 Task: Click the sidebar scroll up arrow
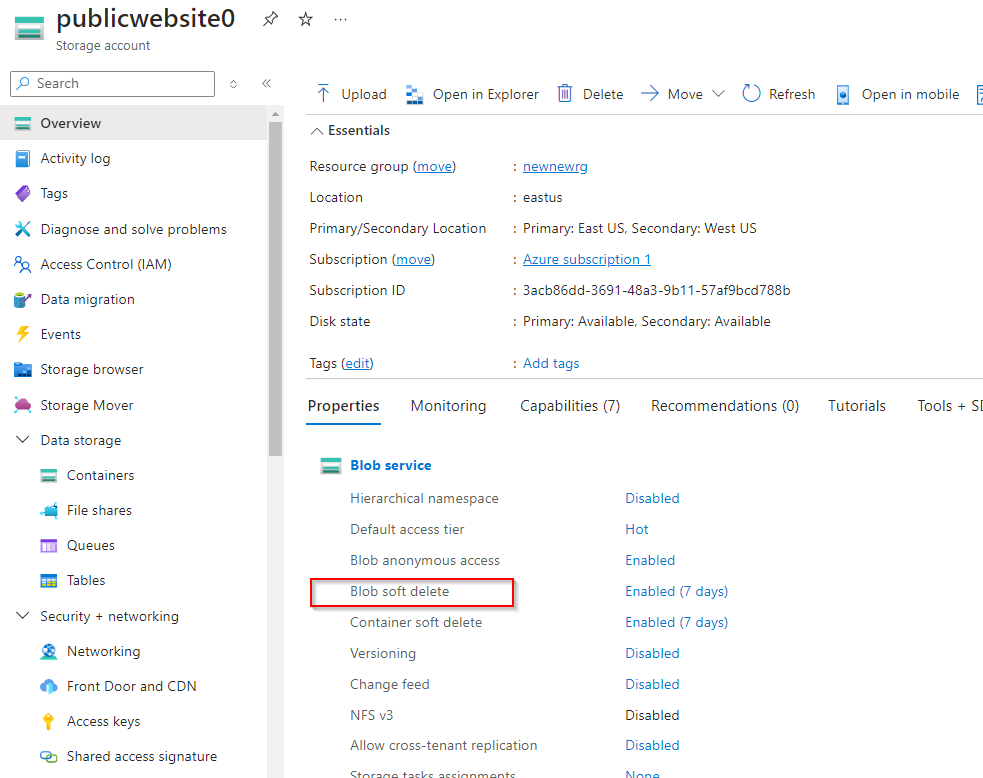click(275, 114)
